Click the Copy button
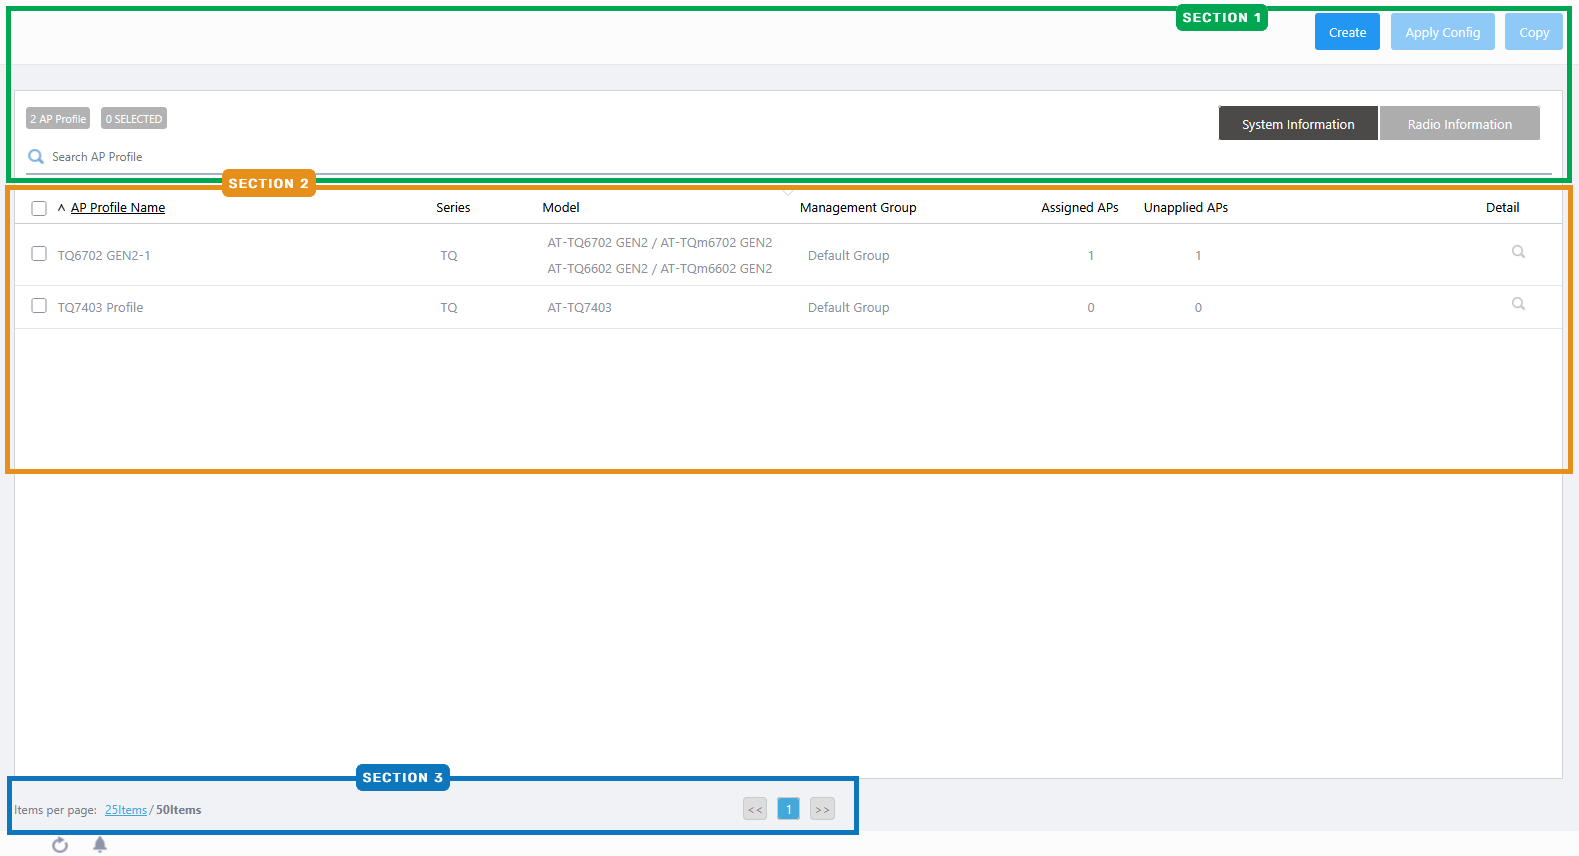 (x=1533, y=32)
